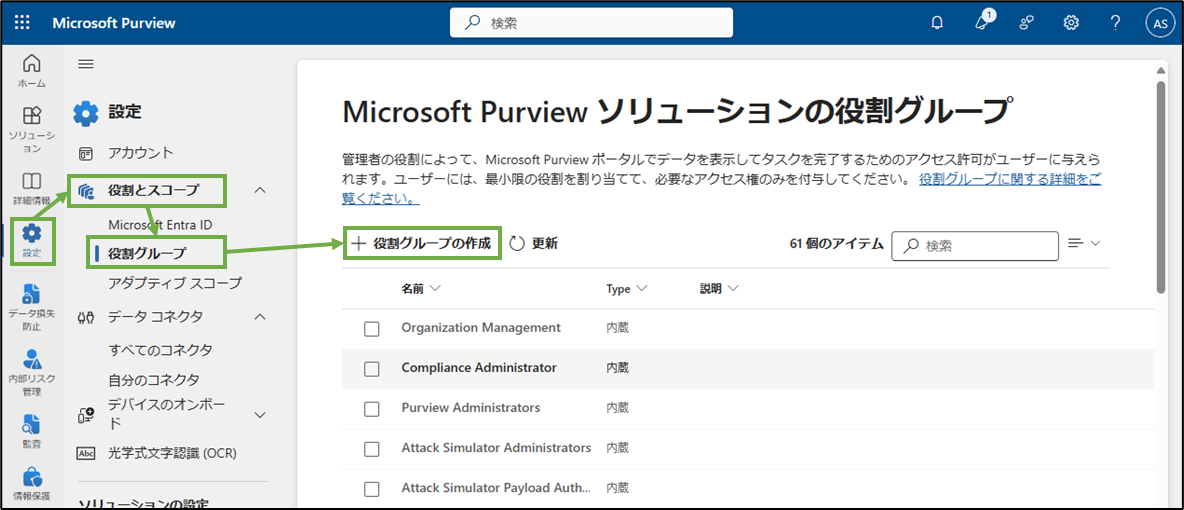This screenshot has width=1184, height=510.
Task: Open Microsoft Entra ID submenu item
Action: point(160,224)
